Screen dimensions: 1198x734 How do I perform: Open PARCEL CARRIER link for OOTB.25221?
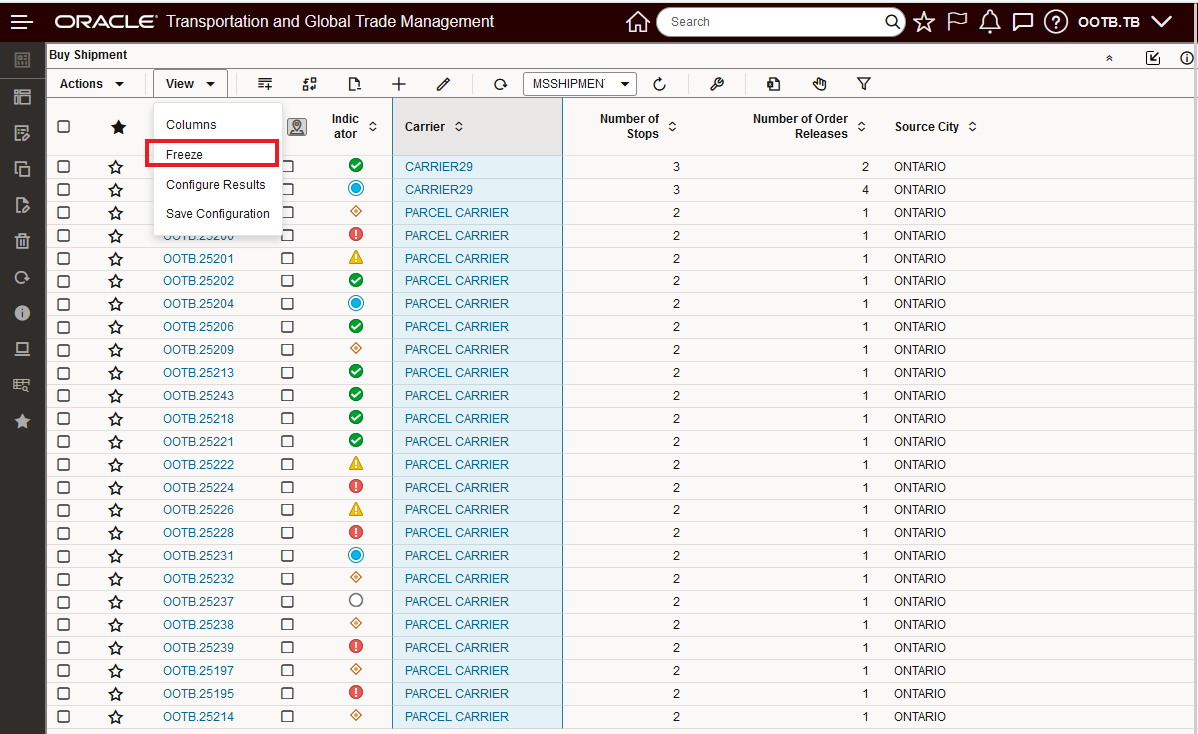point(457,441)
